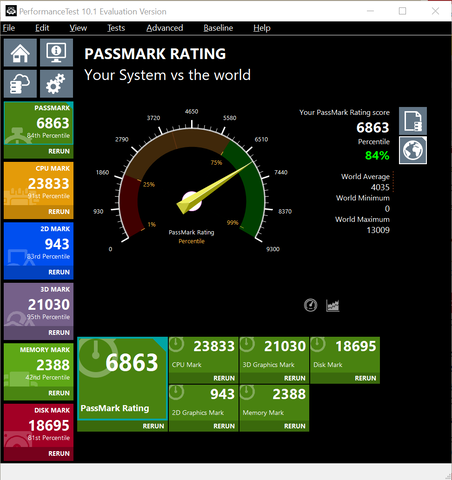Open the View menu
Image resolution: width=452 pixels, height=480 pixels.
click(x=78, y=28)
